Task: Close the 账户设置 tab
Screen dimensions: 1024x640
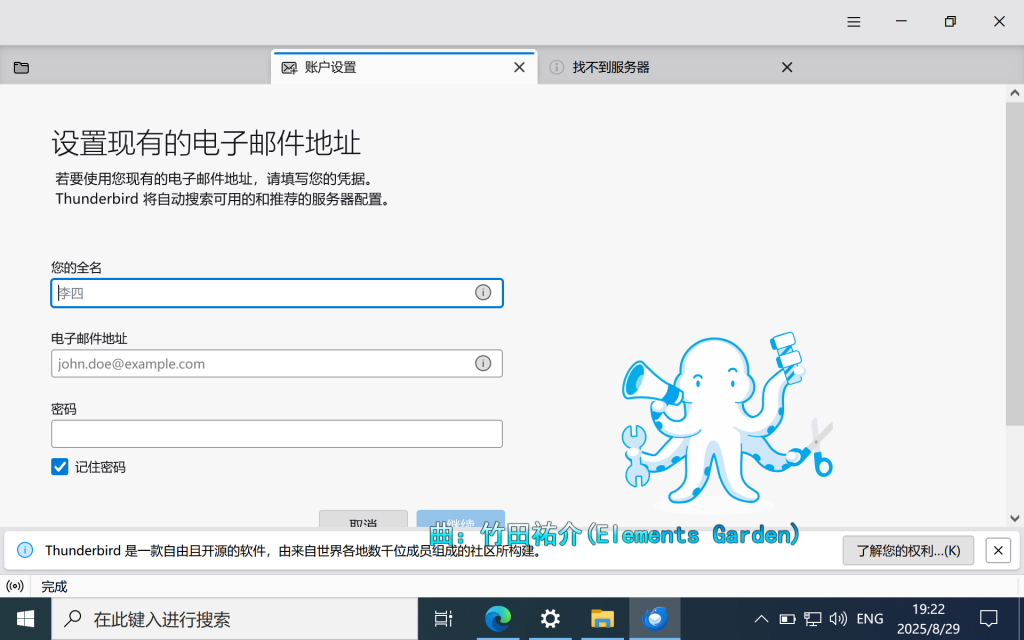Action: [x=519, y=67]
